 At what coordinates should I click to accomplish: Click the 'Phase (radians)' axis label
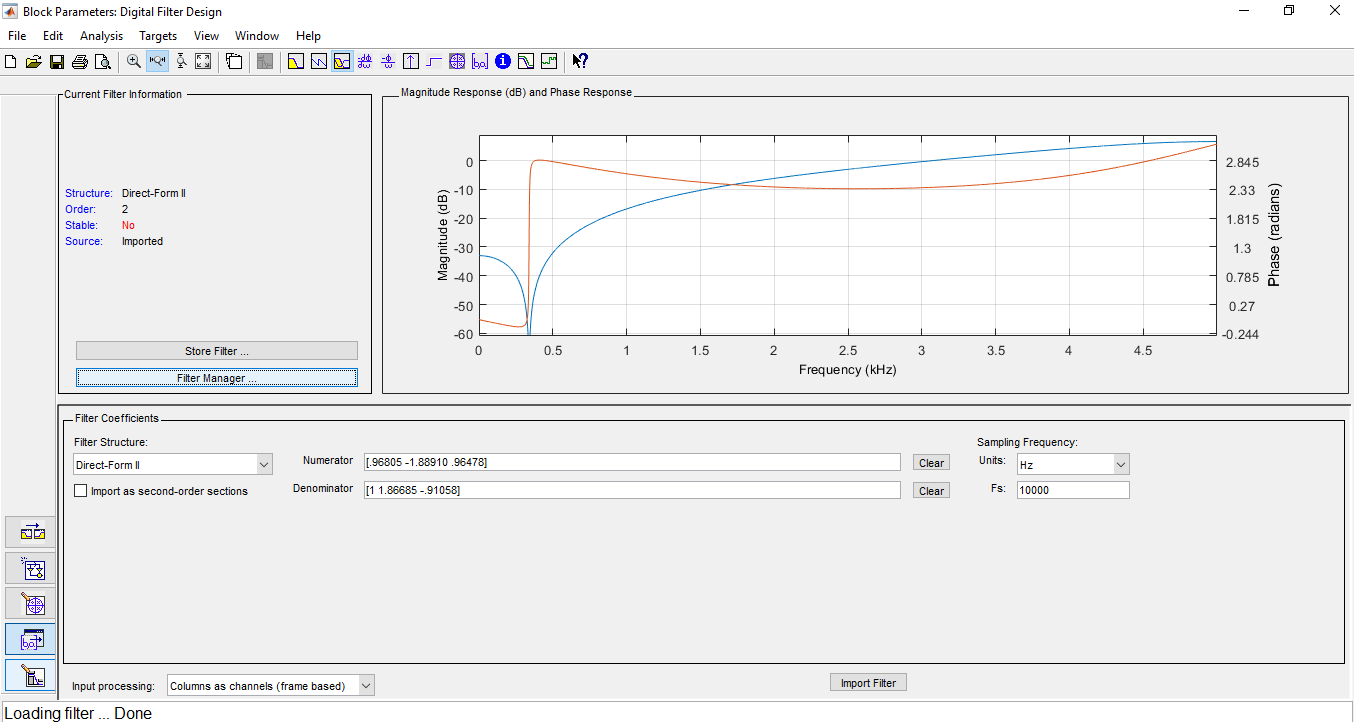(1274, 235)
